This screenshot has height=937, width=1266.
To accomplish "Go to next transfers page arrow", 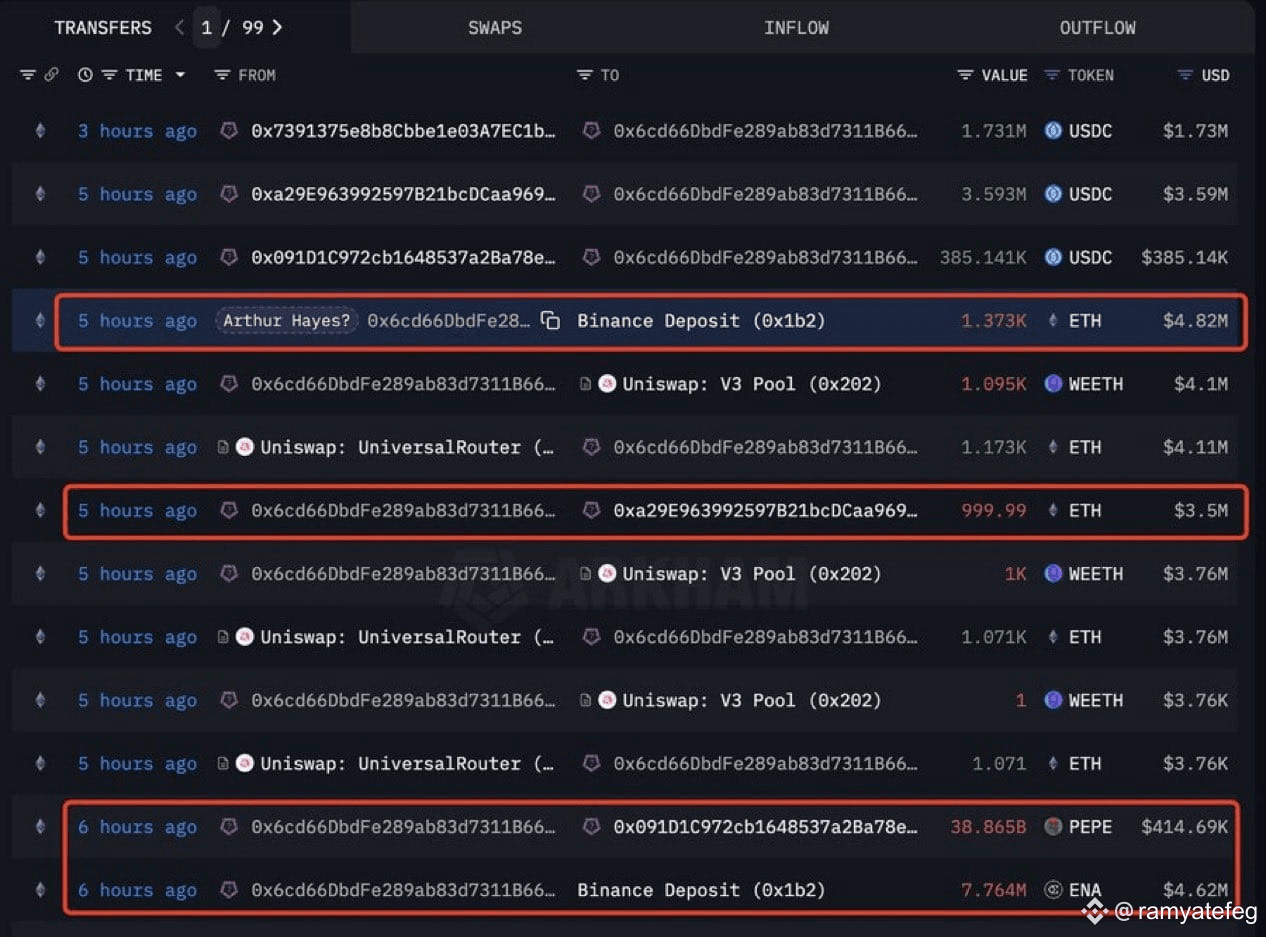I will pyautogui.click(x=277, y=28).
